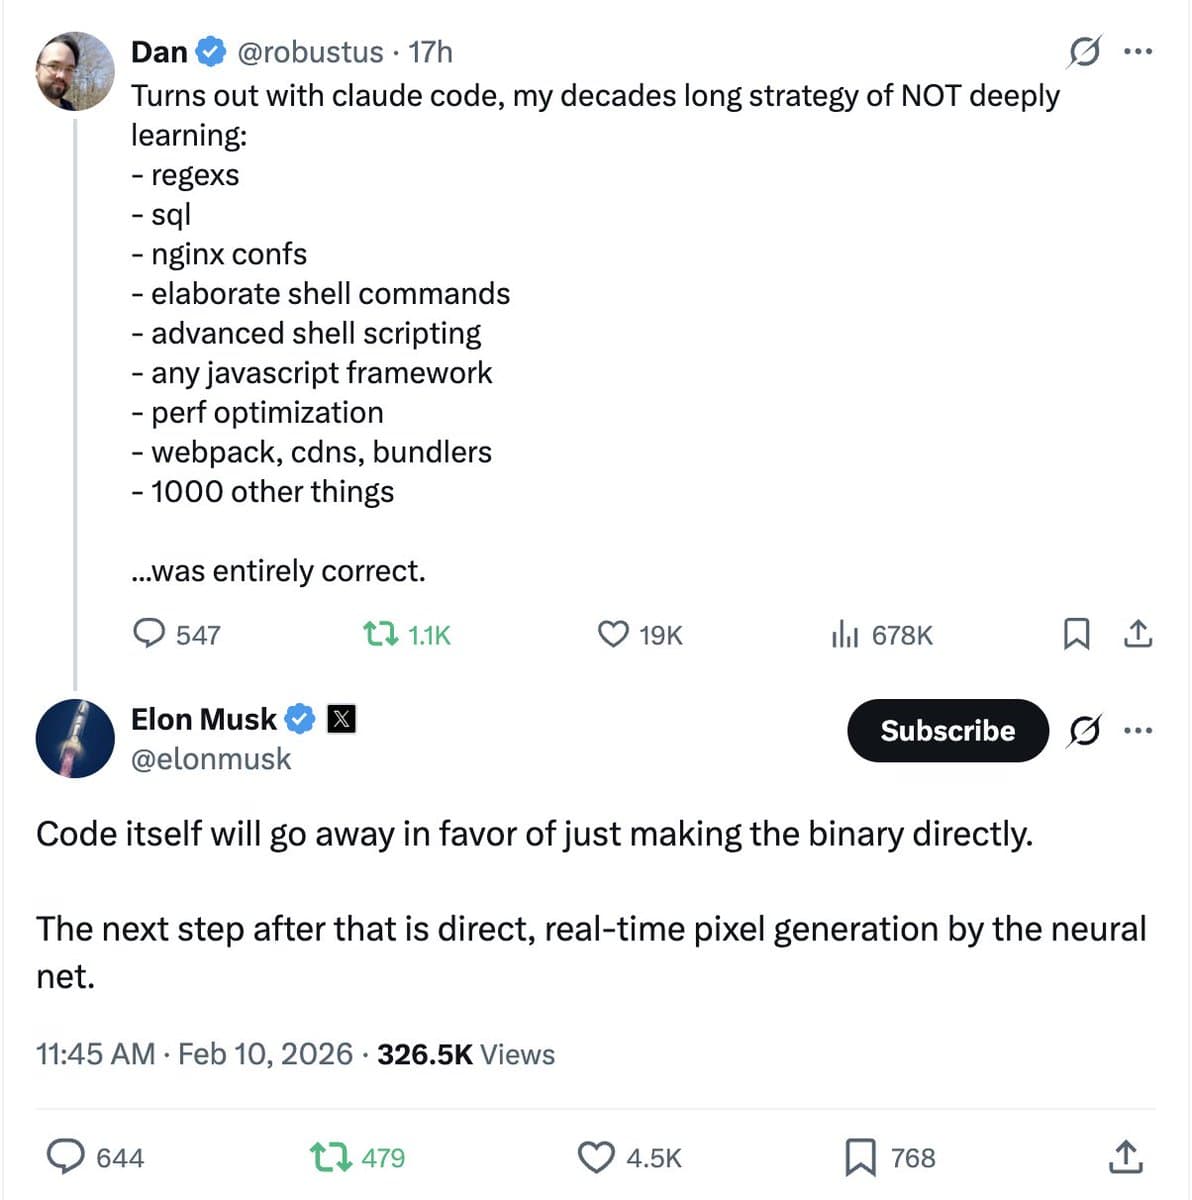Open @elonmusk profile handle link
The height and width of the screenshot is (1200, 1192).
click(211, 759)
